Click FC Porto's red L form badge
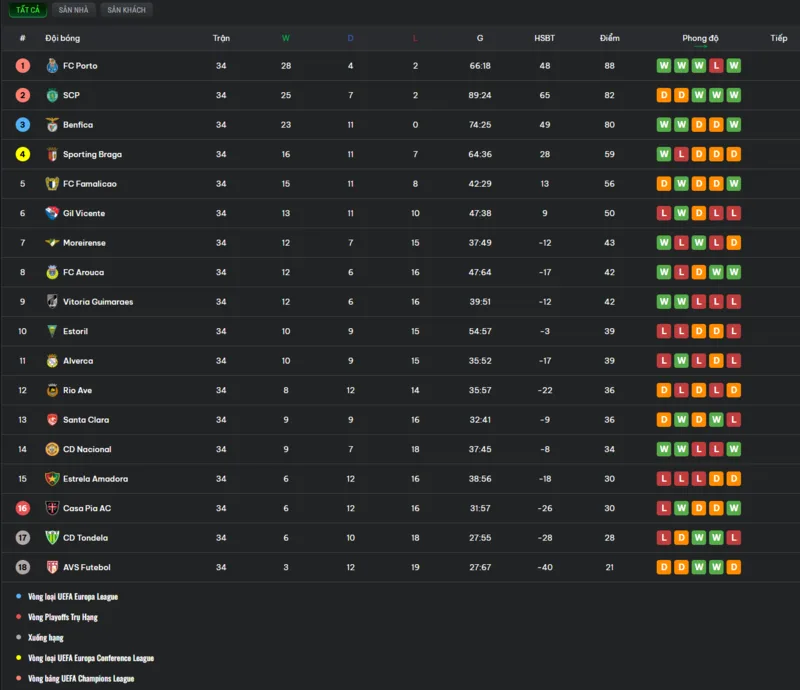 tap(716, 66)
